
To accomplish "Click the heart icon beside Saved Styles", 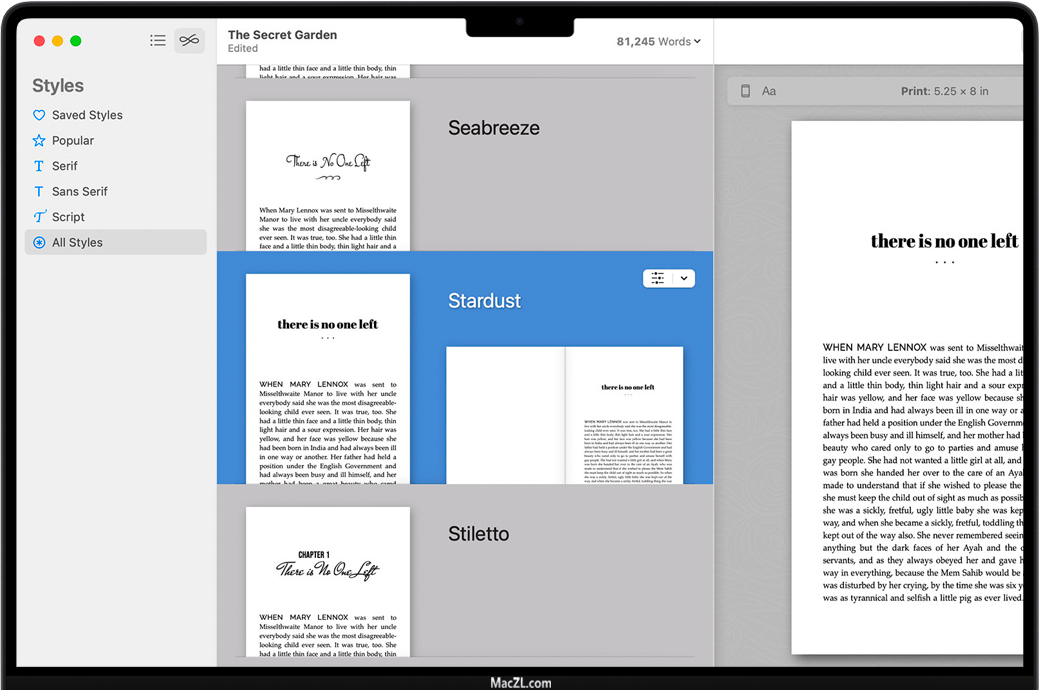I will [x=39, y=115].
